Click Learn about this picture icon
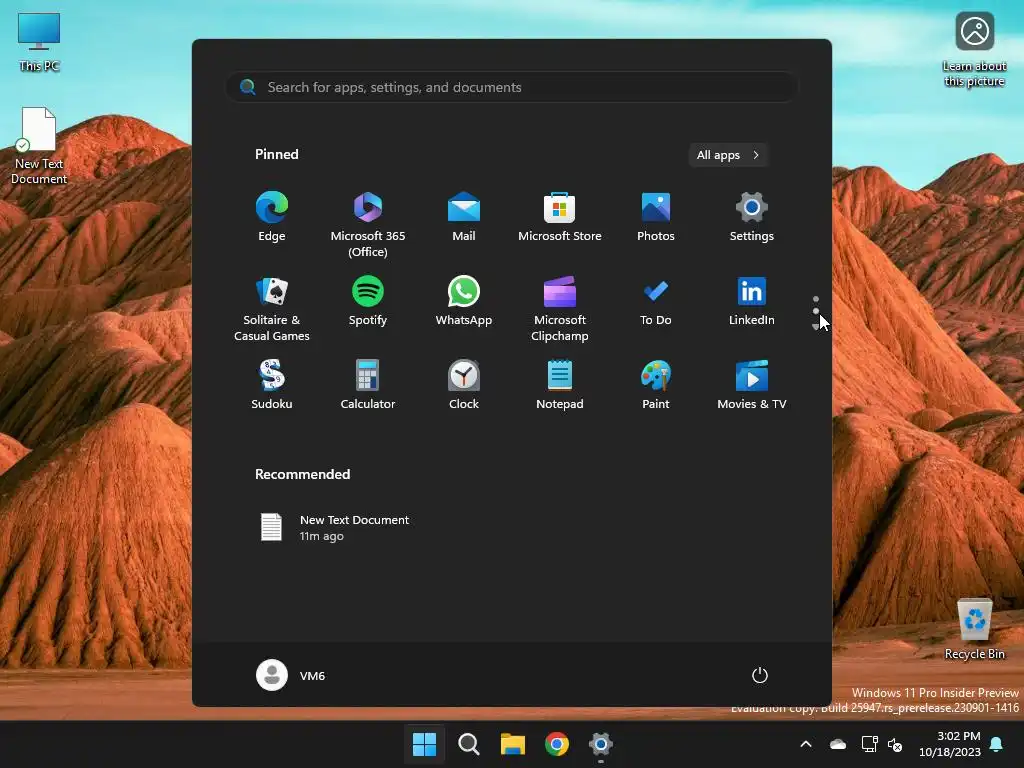The width and height of the screenshot is (1024, 768). pyautogui.click(x=974, y=50)
